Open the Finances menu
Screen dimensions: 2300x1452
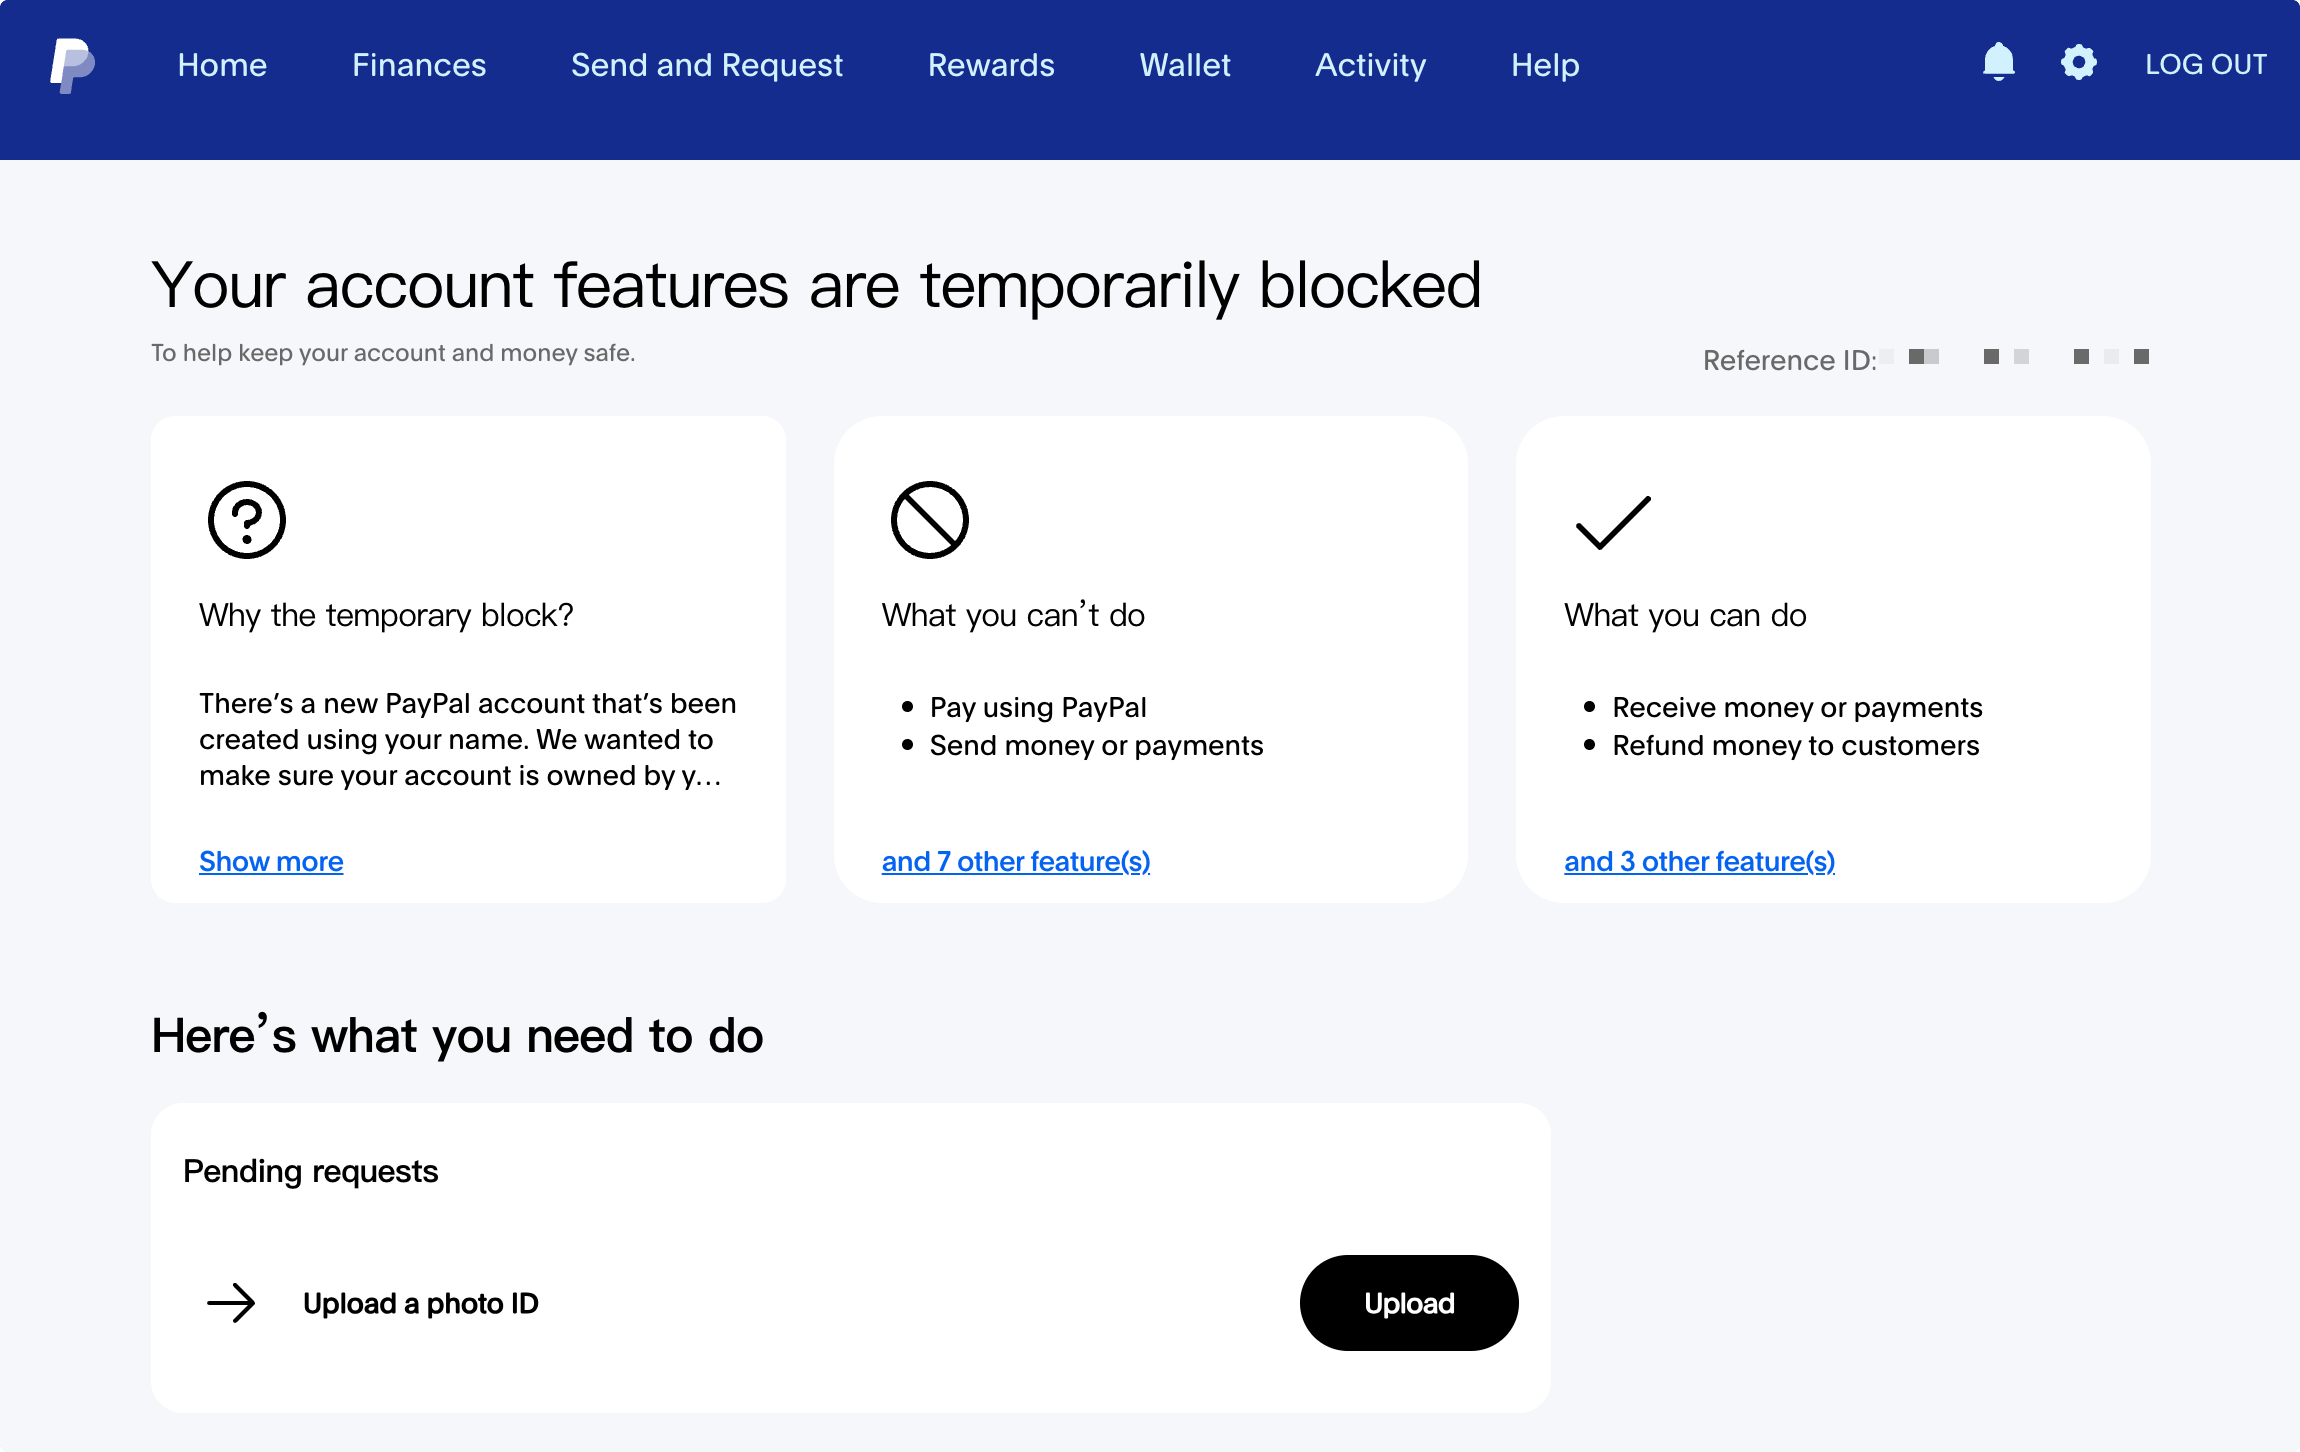tap(419, 65)
